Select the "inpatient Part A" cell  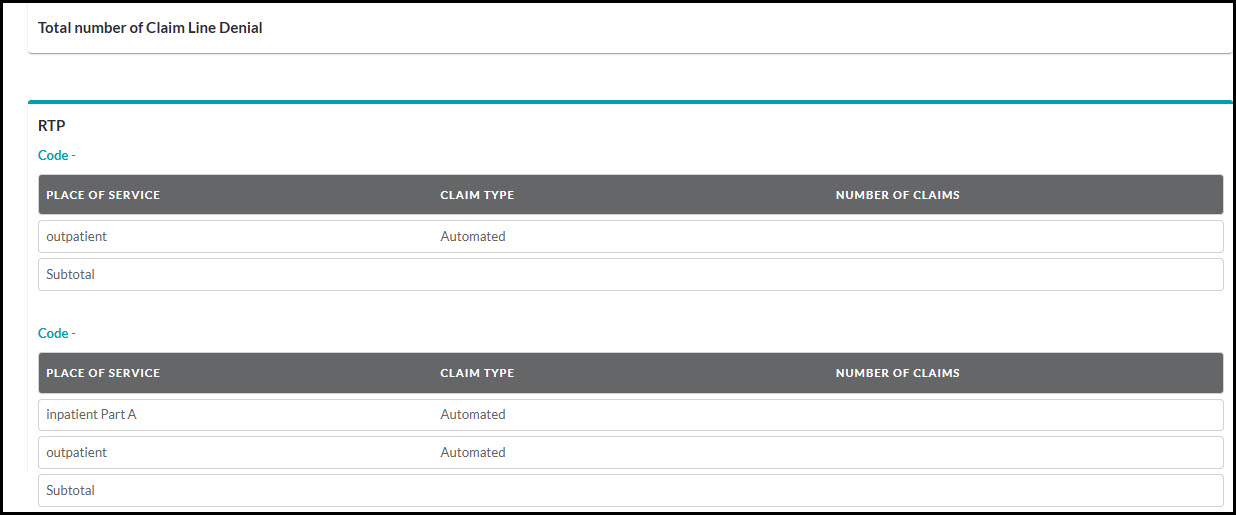pyautogui.click(x=91, y=414)
